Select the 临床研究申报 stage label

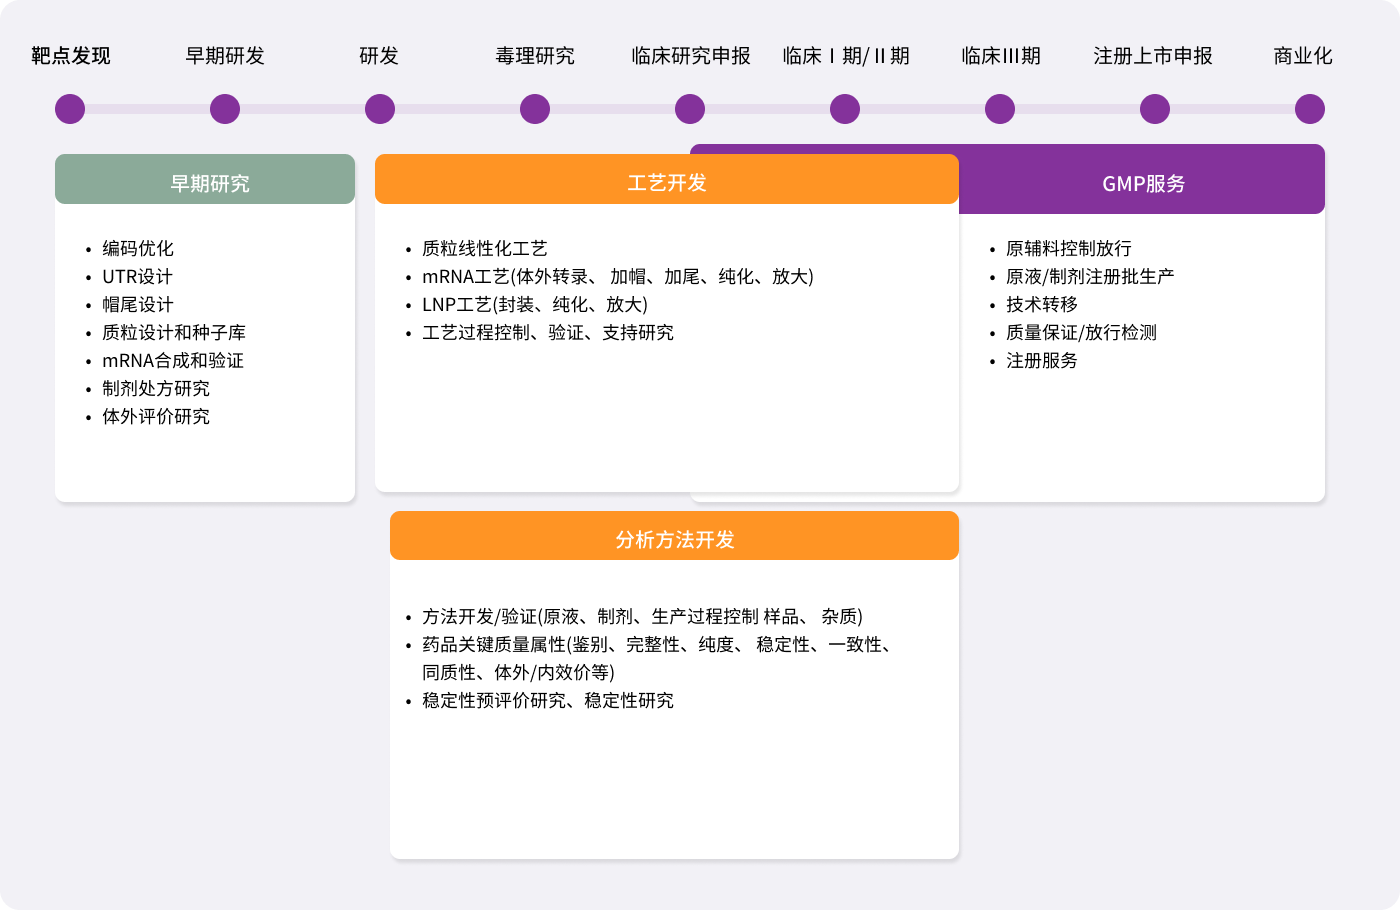pyautogui.click(x=691, y=56)
